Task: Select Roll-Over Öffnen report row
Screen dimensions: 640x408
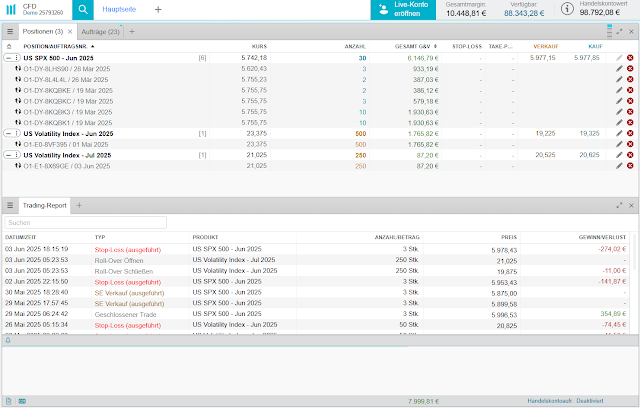Action: tap(316, 260)
